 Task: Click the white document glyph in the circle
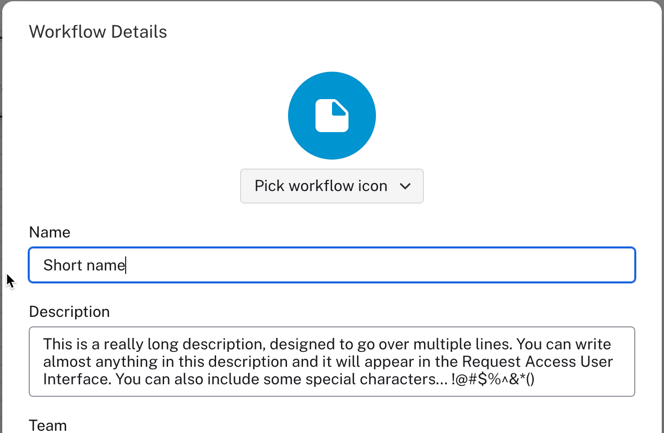[332, 116]
